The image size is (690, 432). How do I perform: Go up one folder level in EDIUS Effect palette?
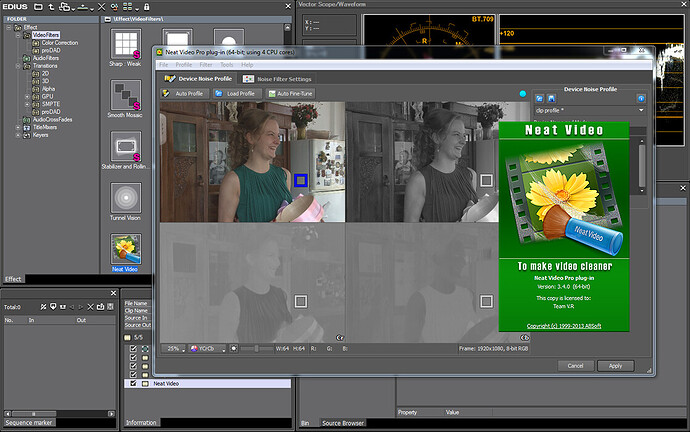(51, 7)
